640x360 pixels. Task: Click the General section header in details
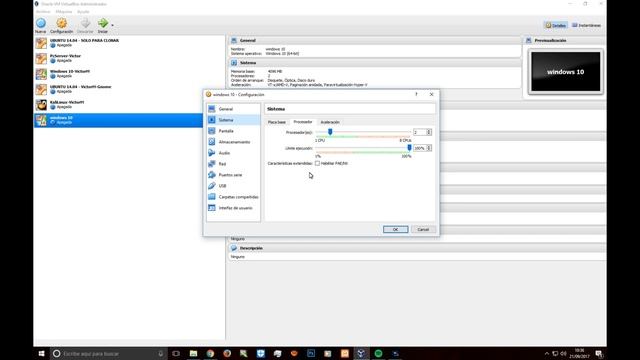click(375, 40)
